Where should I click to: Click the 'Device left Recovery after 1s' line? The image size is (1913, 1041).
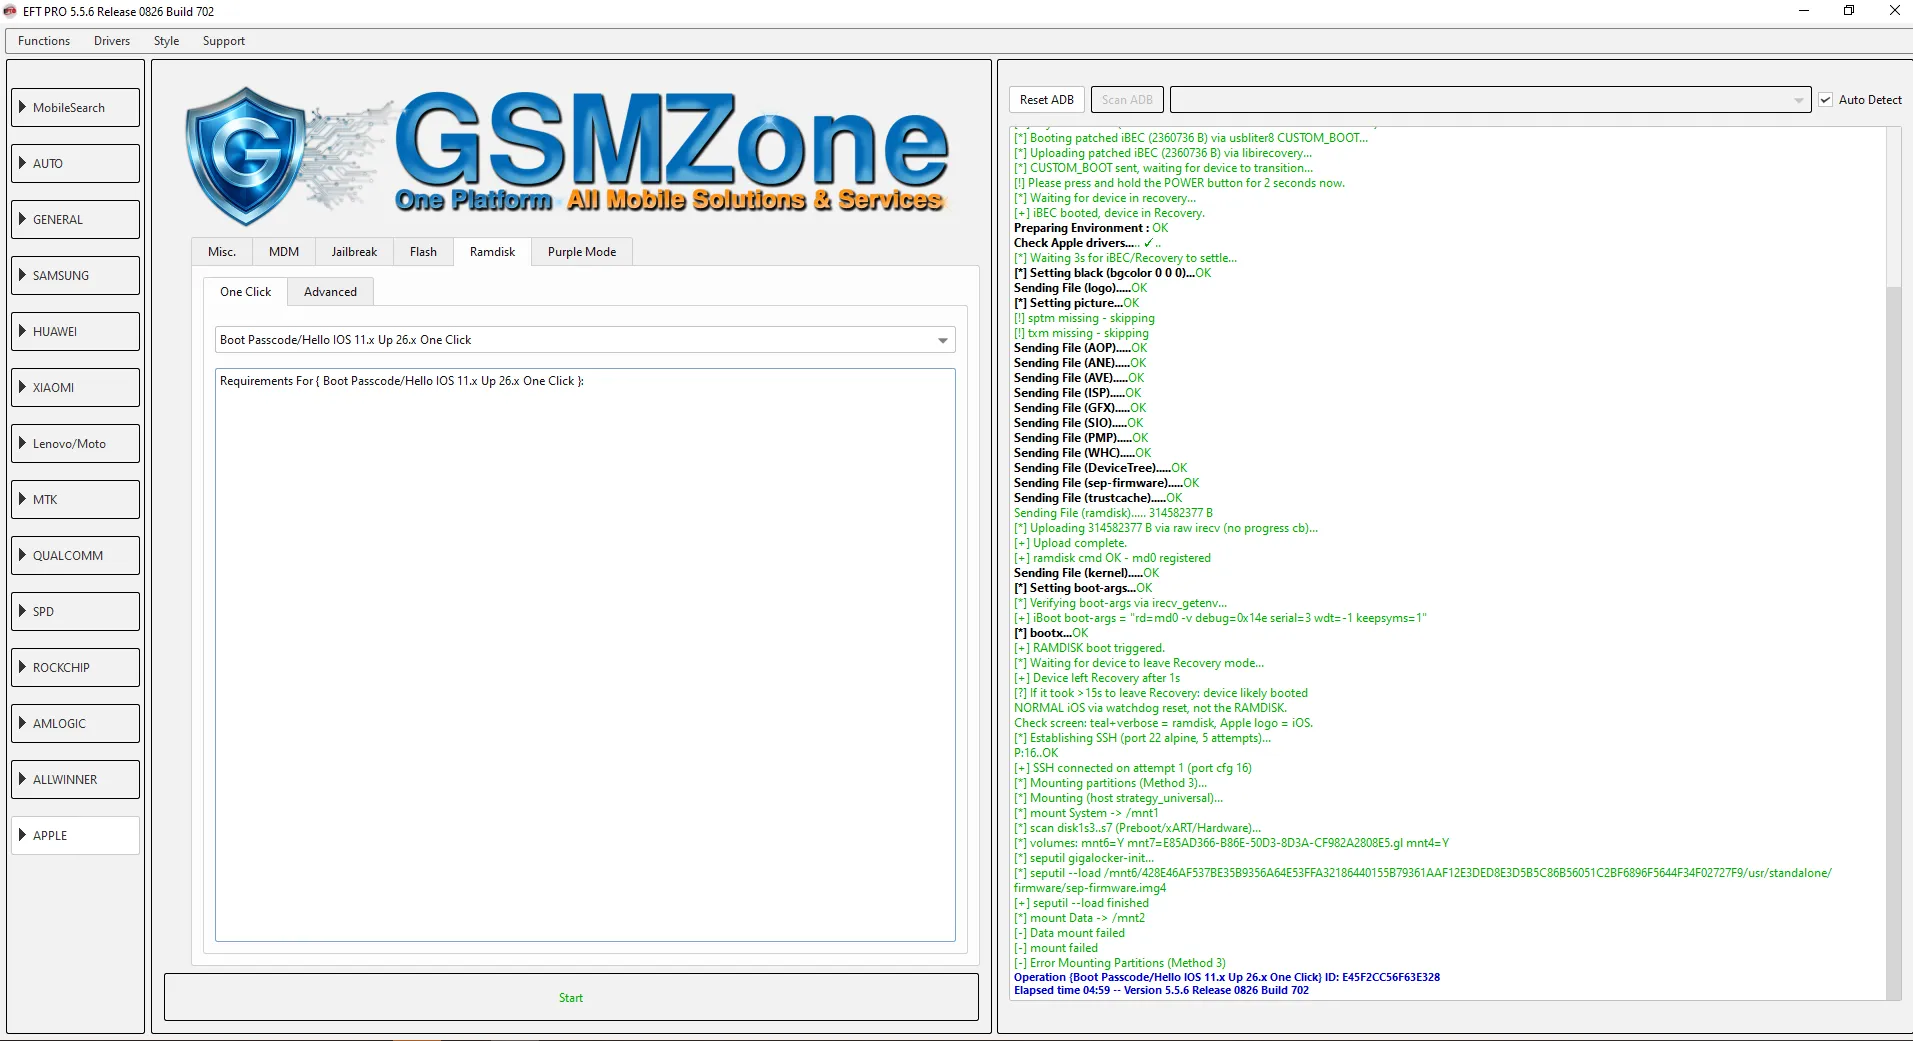[1097, 678]
